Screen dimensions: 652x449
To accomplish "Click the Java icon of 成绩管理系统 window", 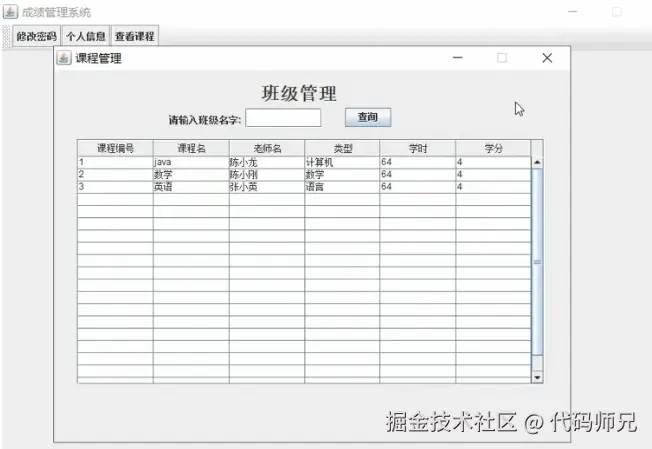I will [x=10, y=12].
